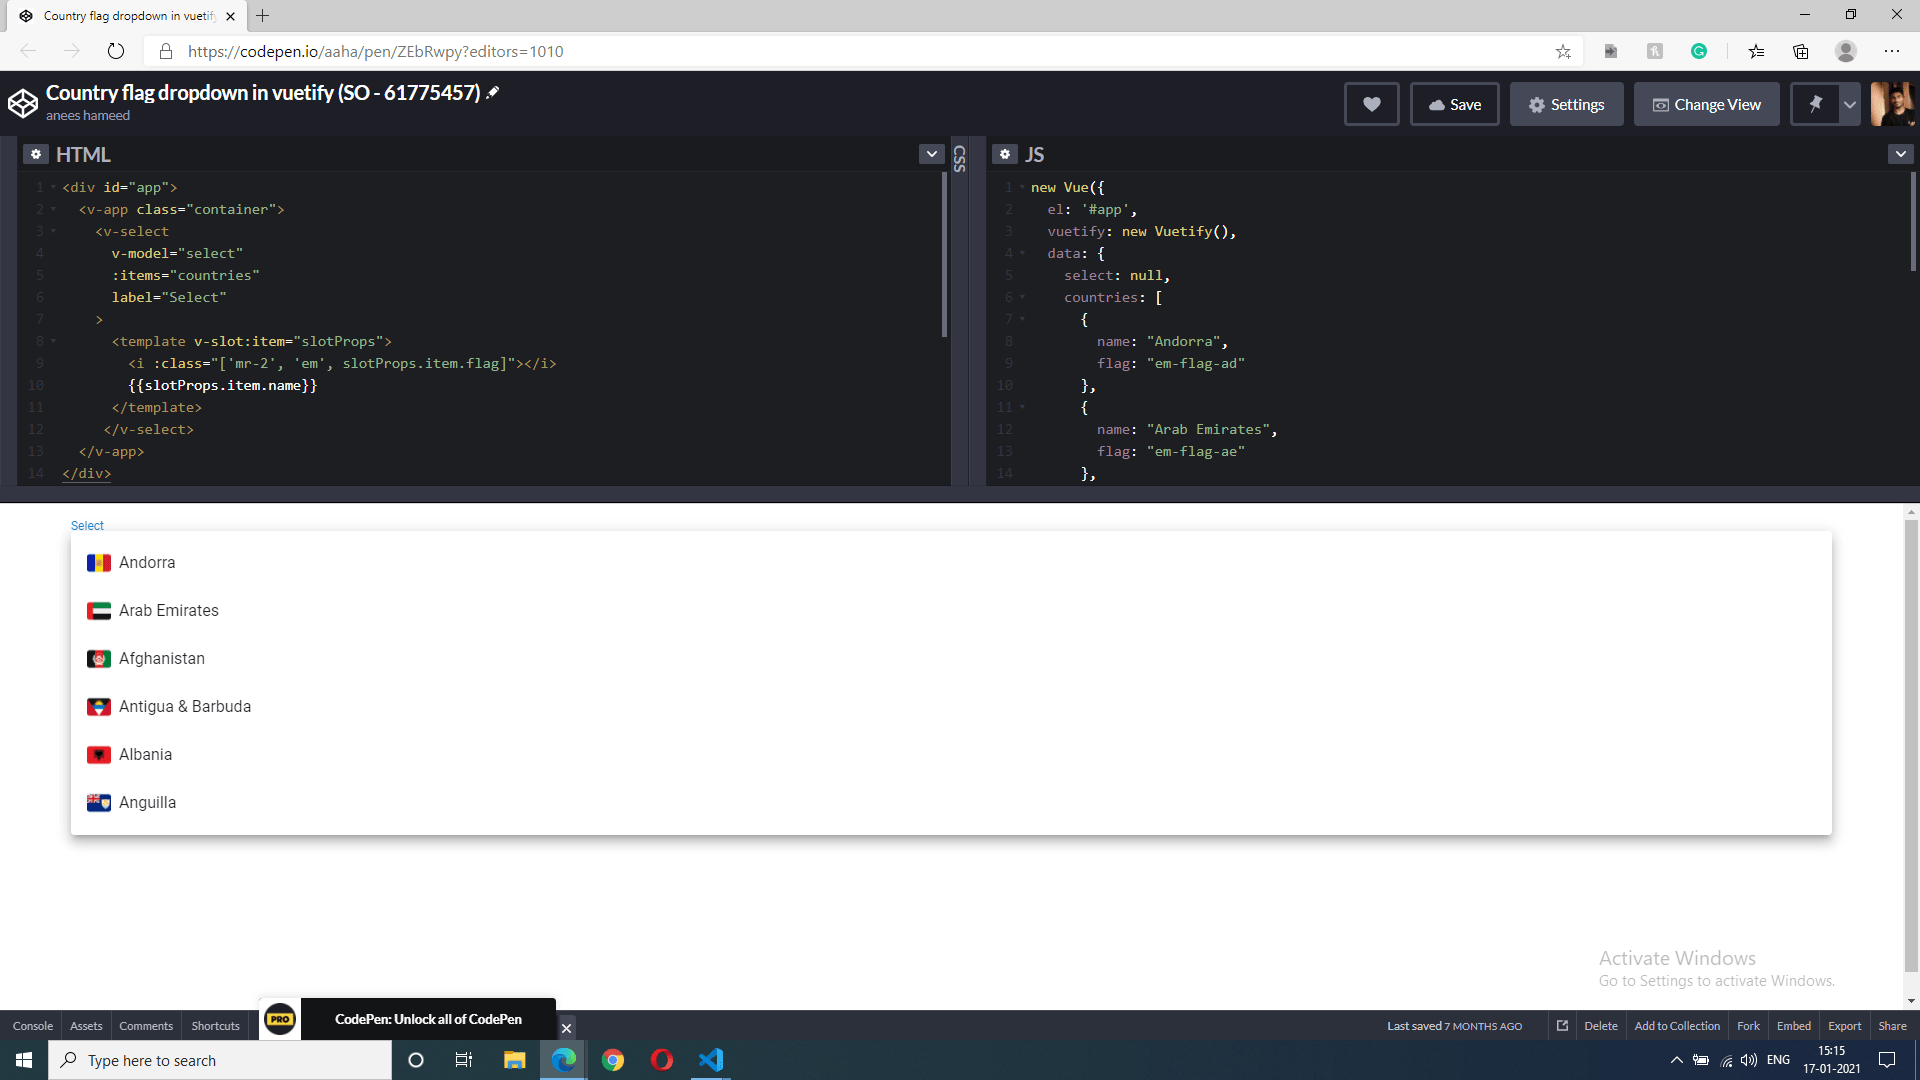Select Andorra from the country list
1920x1080 pixels.
tap(147, 562)
